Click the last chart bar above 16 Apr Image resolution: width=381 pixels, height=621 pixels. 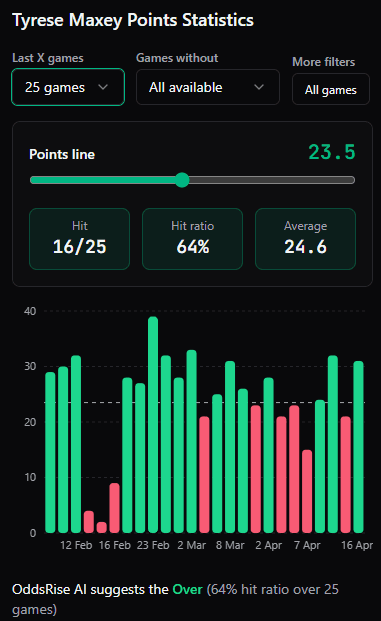[x=358, y=447]
